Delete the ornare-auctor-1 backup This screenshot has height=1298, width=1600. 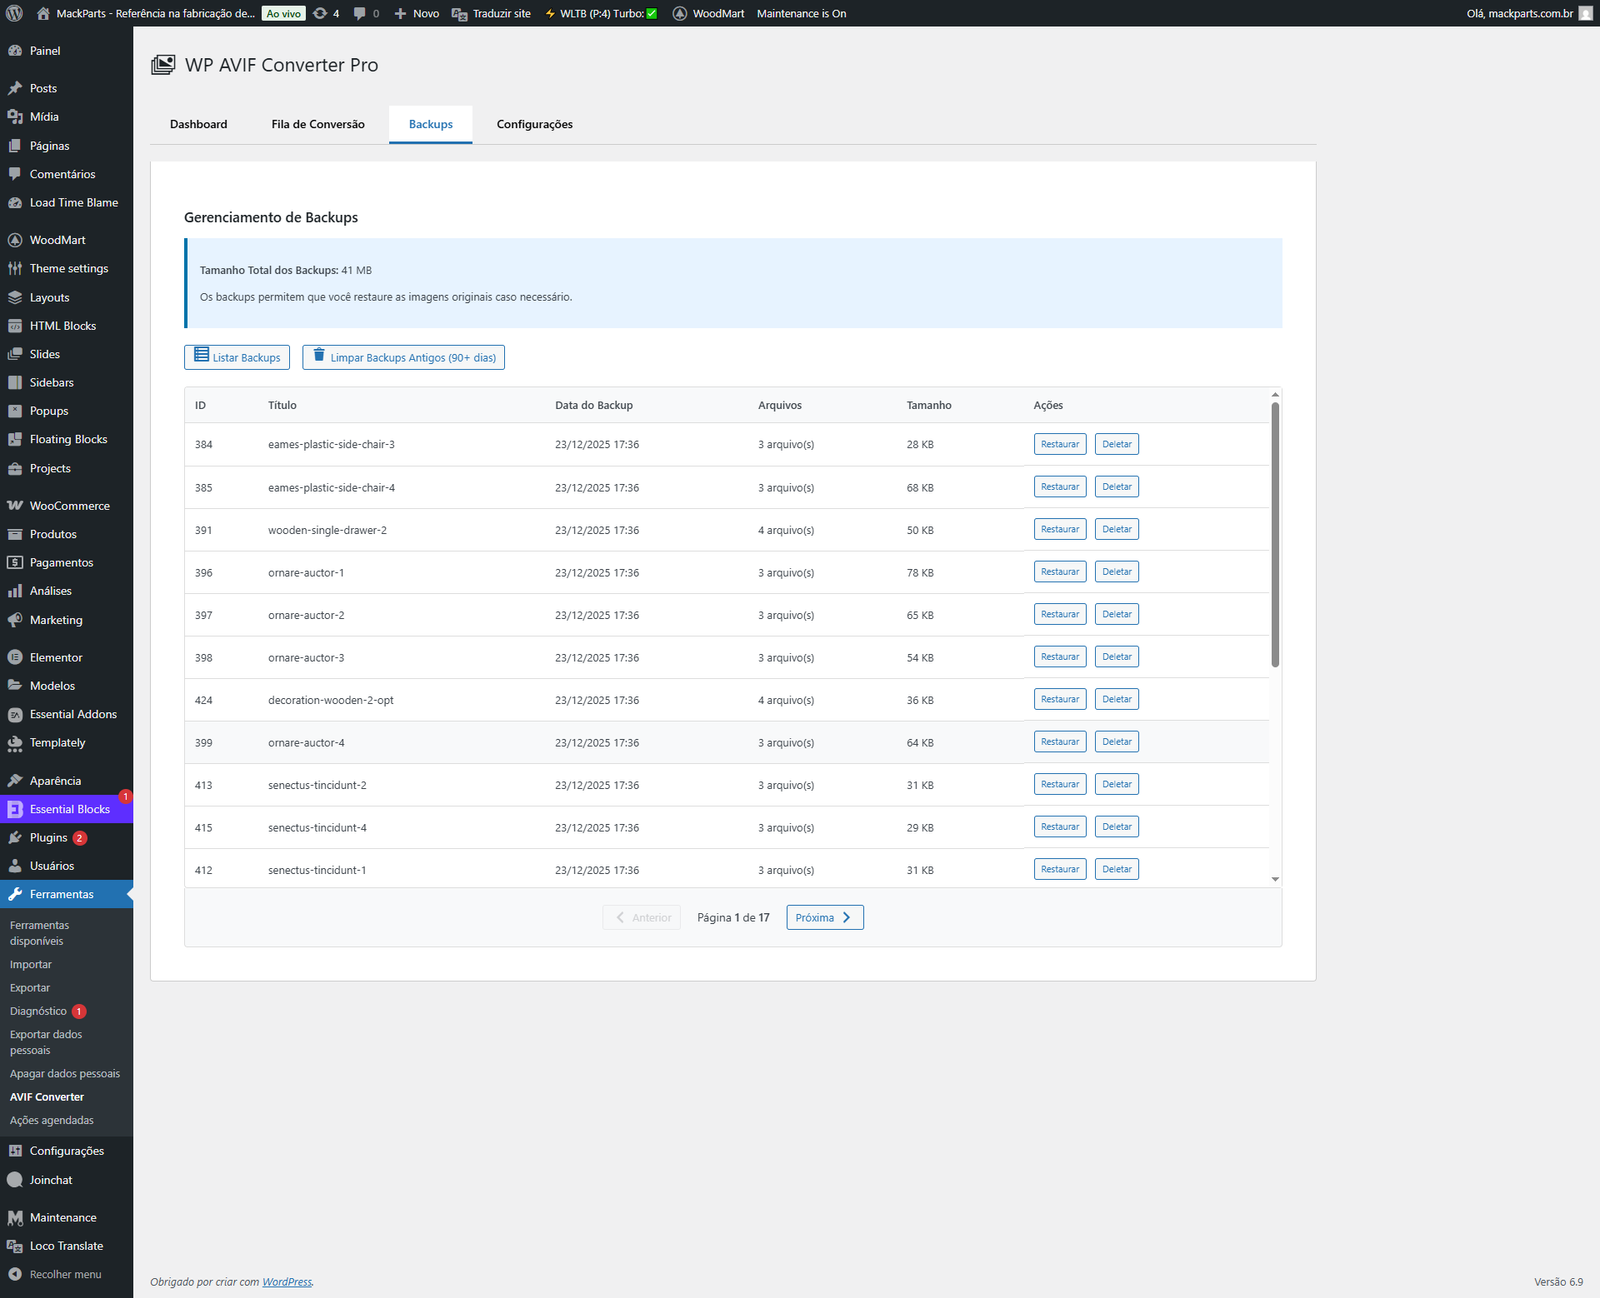1116,572
